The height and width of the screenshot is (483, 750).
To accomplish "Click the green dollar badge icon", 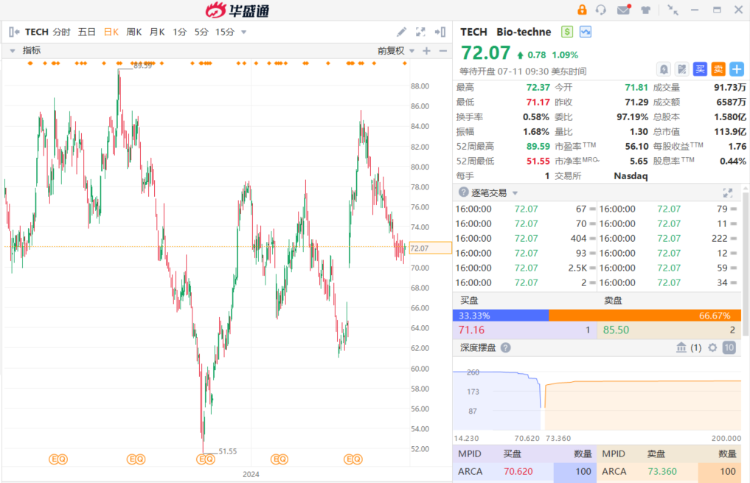I will coord(567,32).
